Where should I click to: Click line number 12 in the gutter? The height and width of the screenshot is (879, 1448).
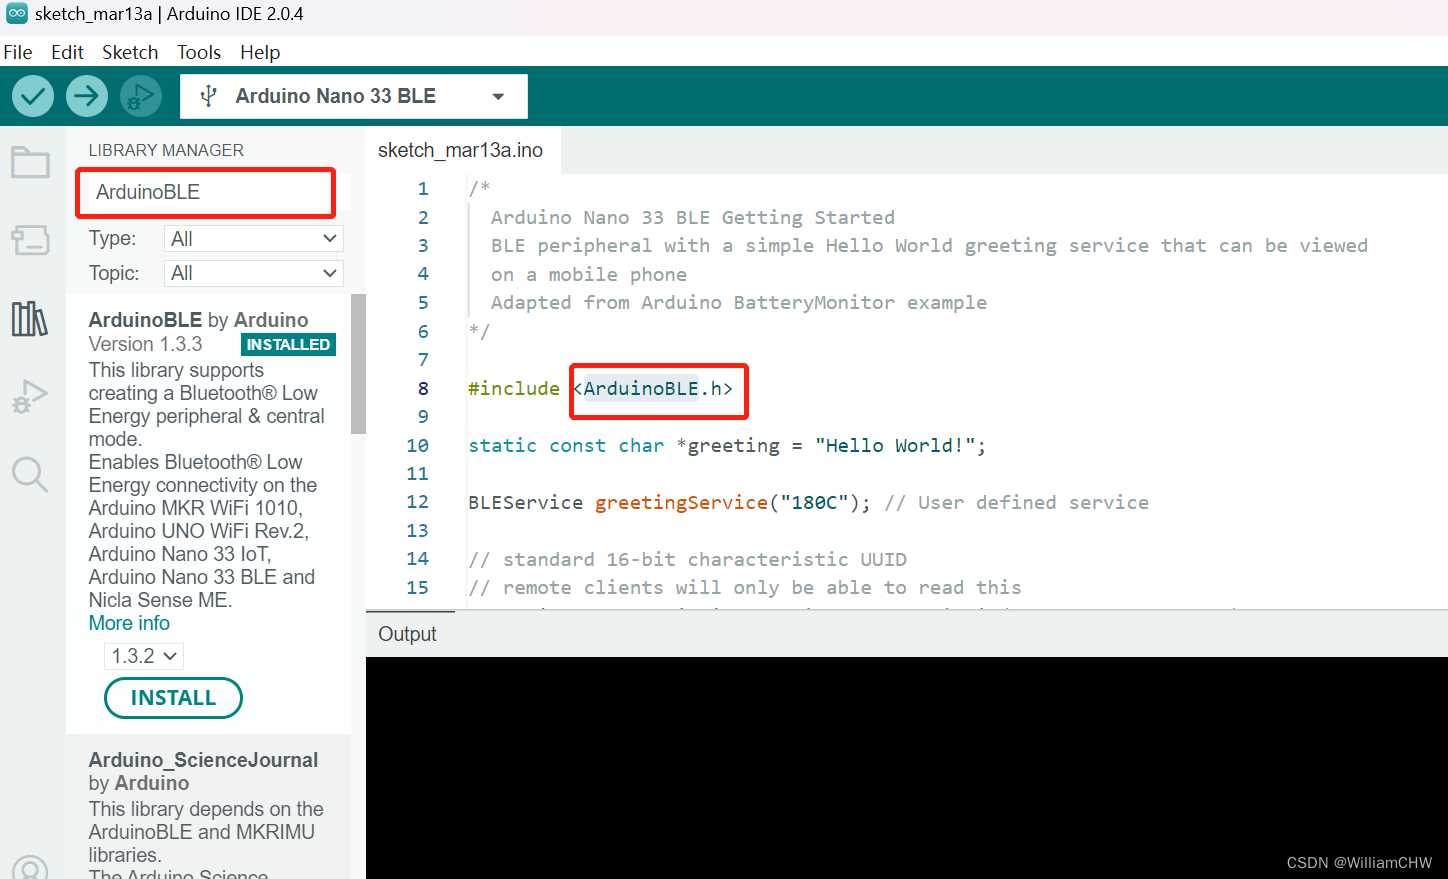(417, 502)
